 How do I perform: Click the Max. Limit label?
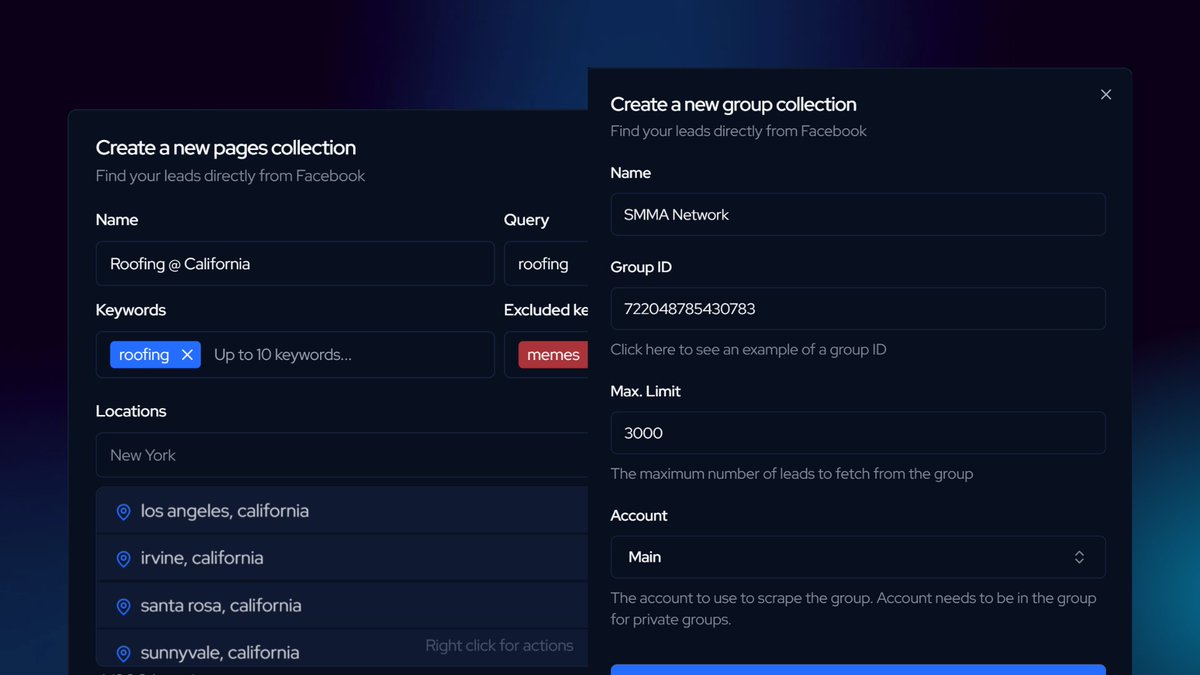coord(646,391)
